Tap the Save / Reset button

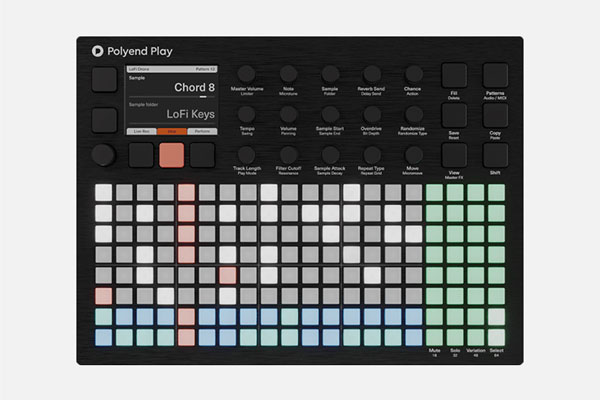[x=454, y=115]
